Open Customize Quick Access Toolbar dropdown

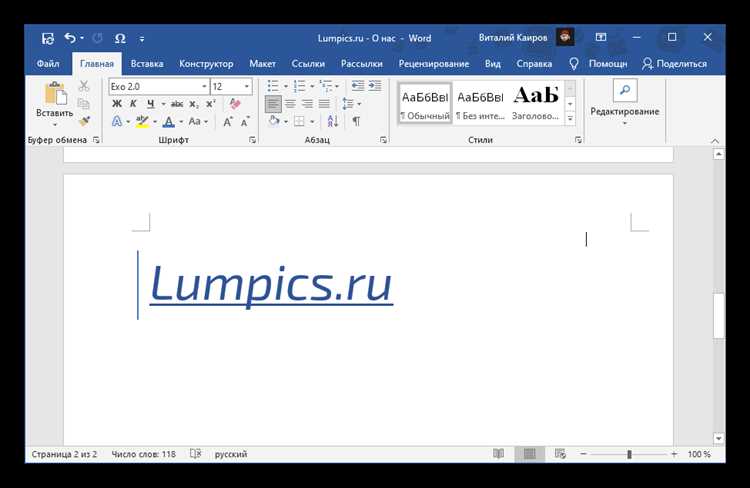coord(142,39)
